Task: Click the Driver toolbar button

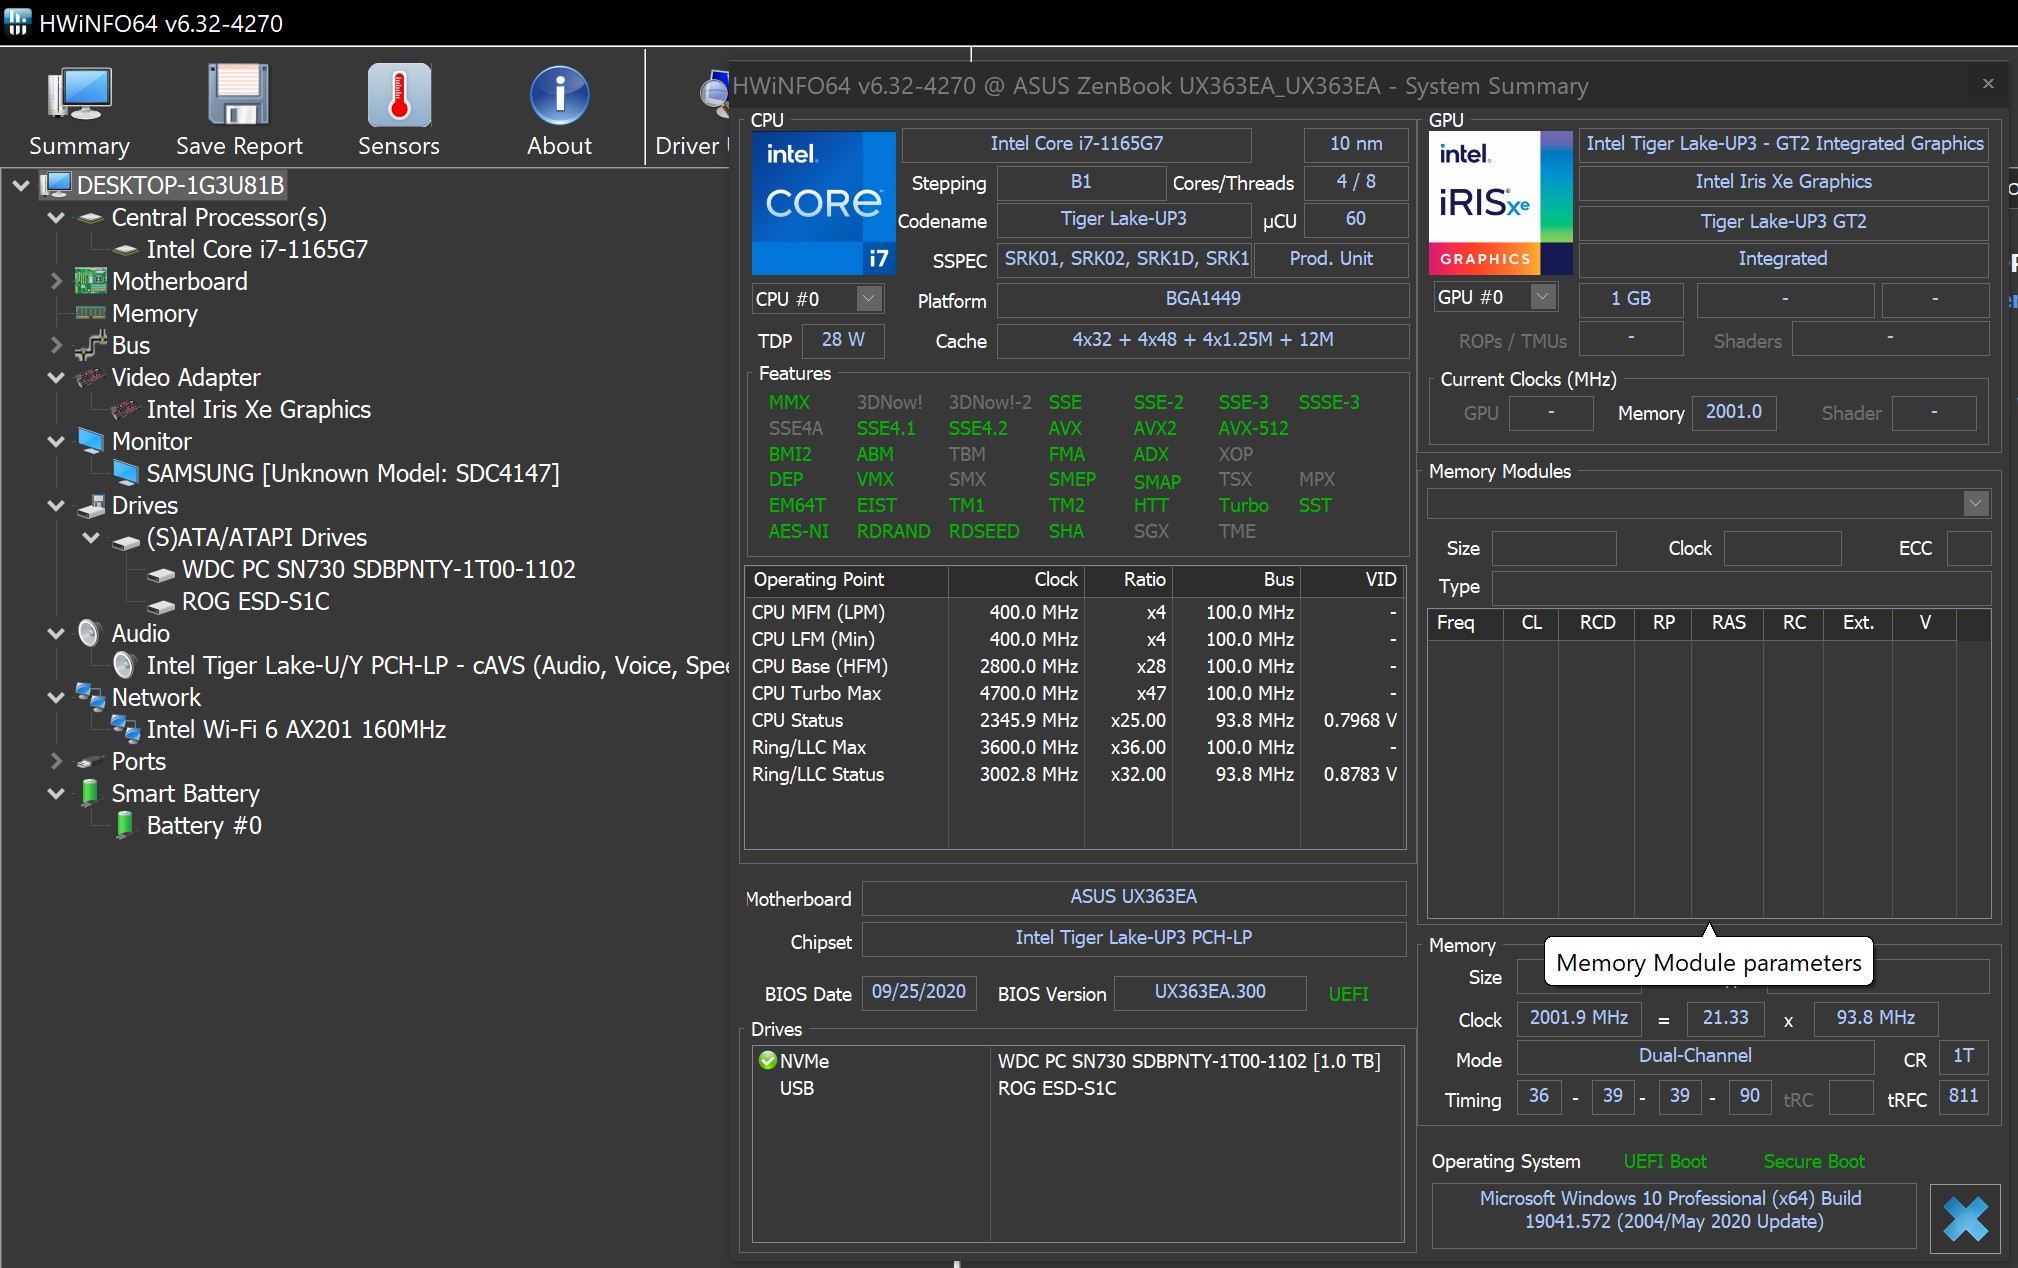Action: 689,108
